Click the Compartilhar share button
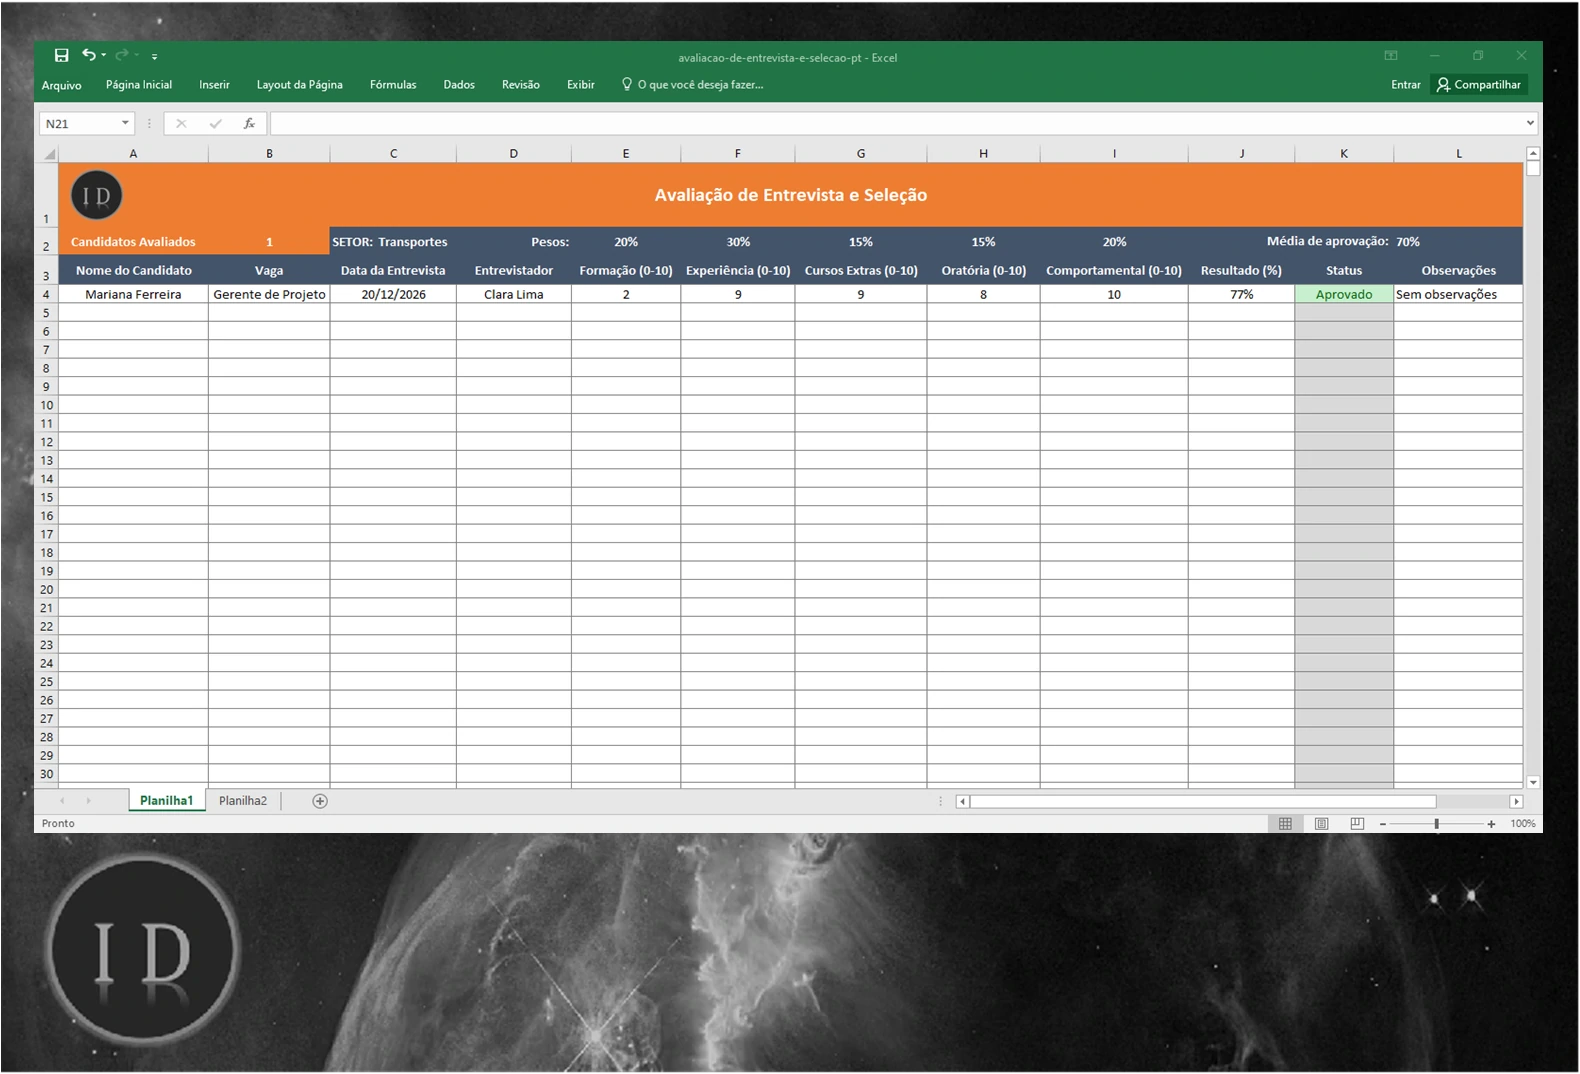 1479,85
